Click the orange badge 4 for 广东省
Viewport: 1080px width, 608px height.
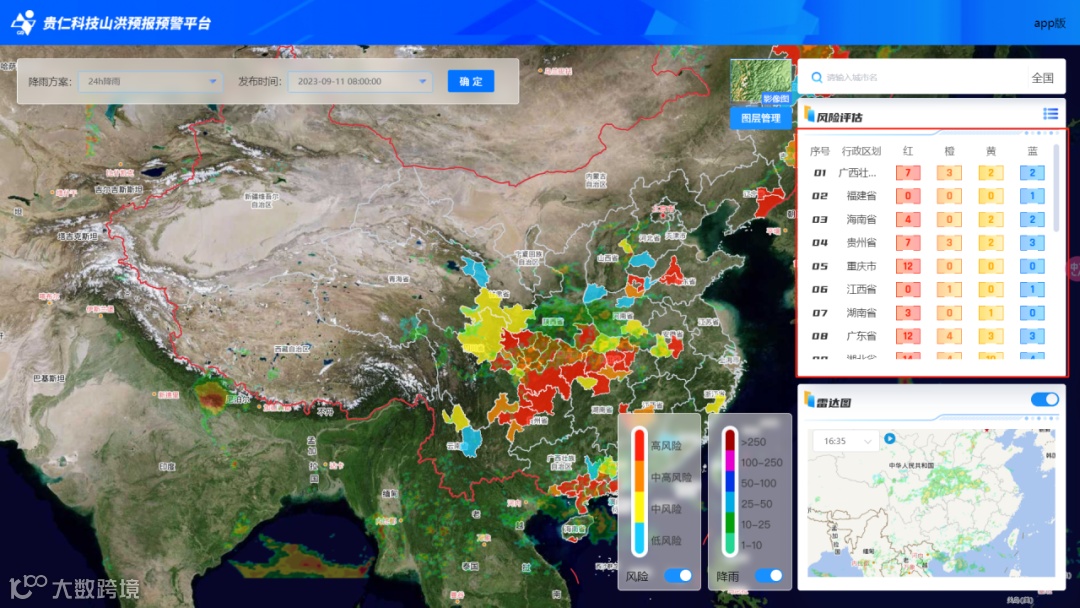click(949, 336)
